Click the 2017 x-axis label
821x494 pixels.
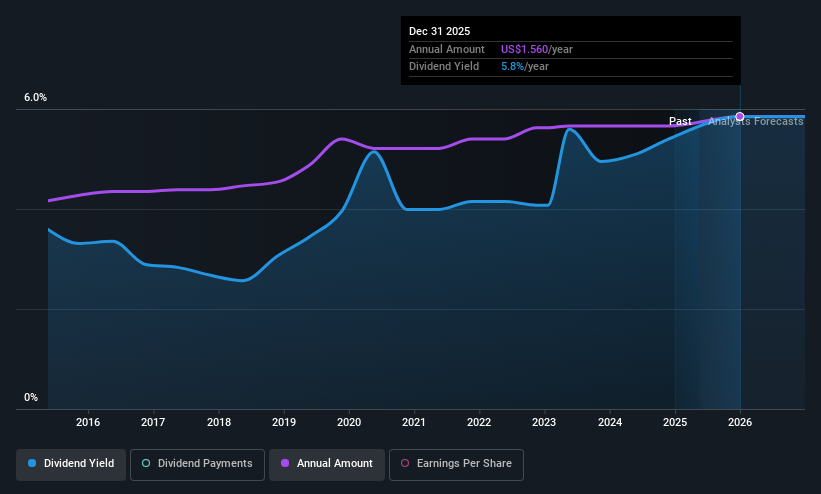click(153, 422)
